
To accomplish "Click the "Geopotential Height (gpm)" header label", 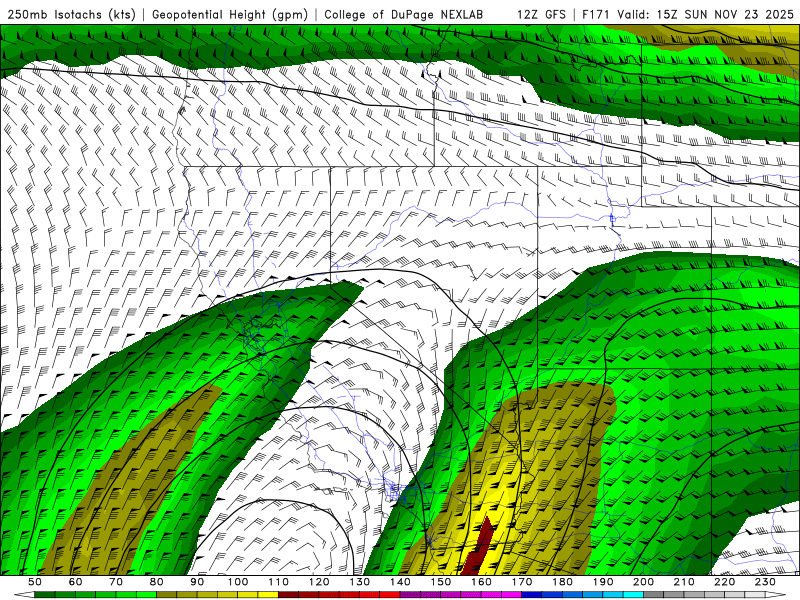I will pos(230,14).
